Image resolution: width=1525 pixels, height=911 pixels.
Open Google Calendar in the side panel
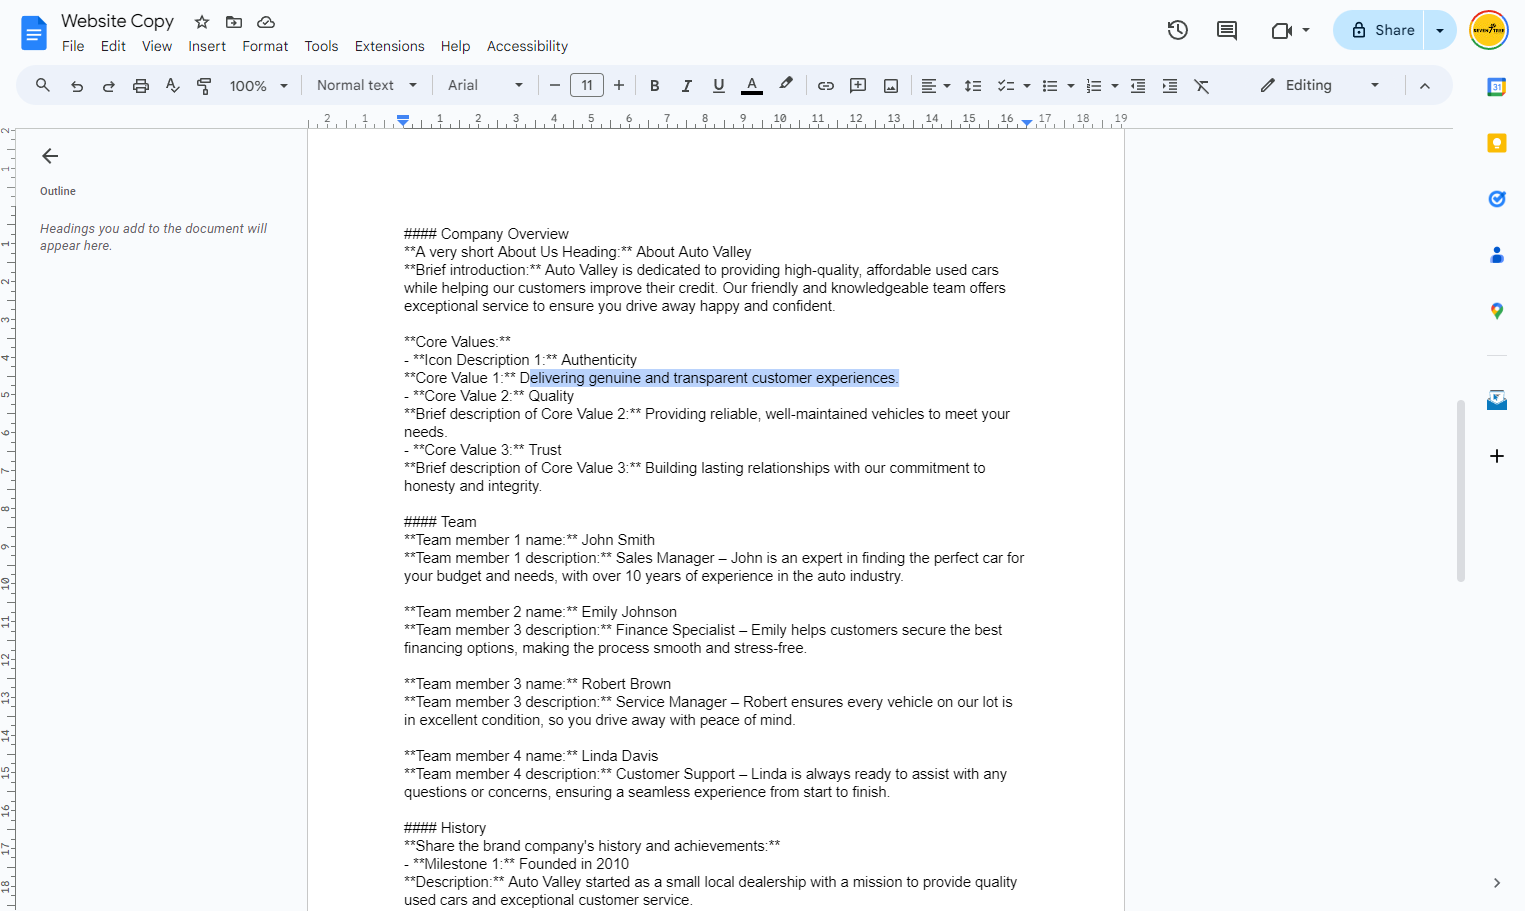[x=1497, y=87]
